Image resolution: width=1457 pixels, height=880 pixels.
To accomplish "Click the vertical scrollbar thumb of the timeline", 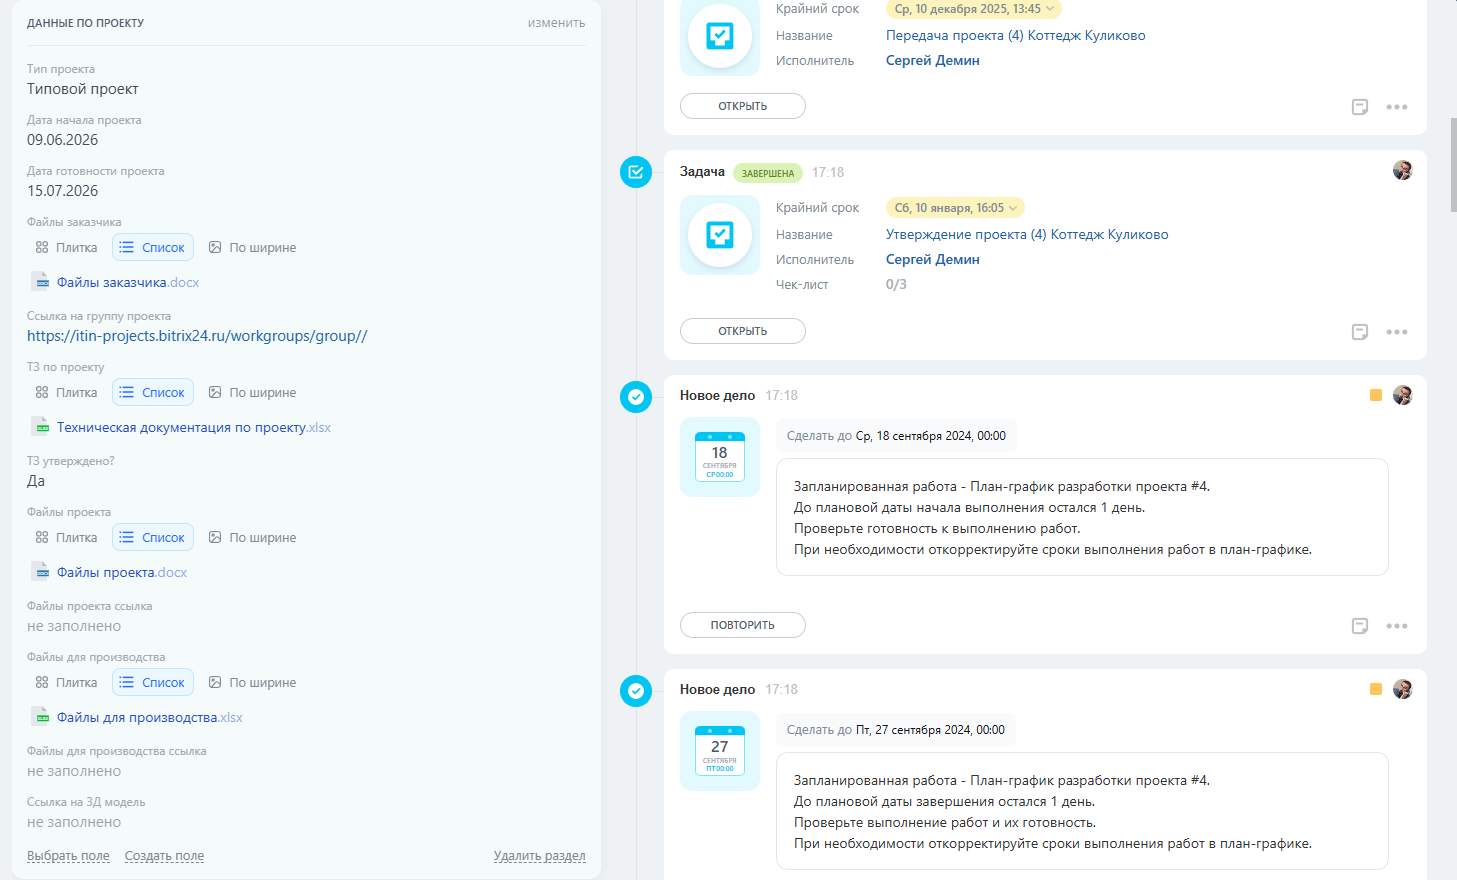I will [1453, 165].
